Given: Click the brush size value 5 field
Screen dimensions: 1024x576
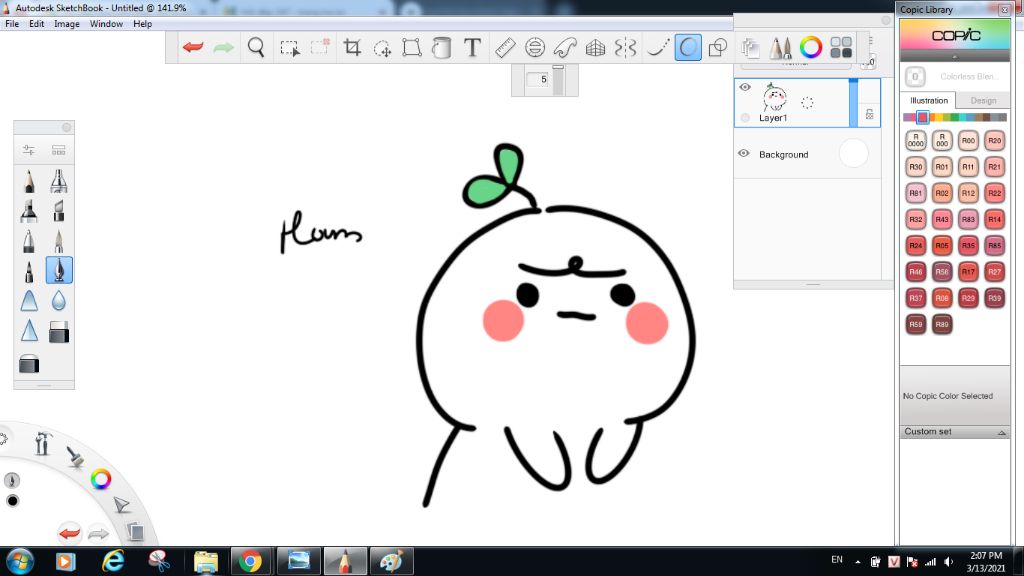Looking at the screenshot, I should [539, 80].
